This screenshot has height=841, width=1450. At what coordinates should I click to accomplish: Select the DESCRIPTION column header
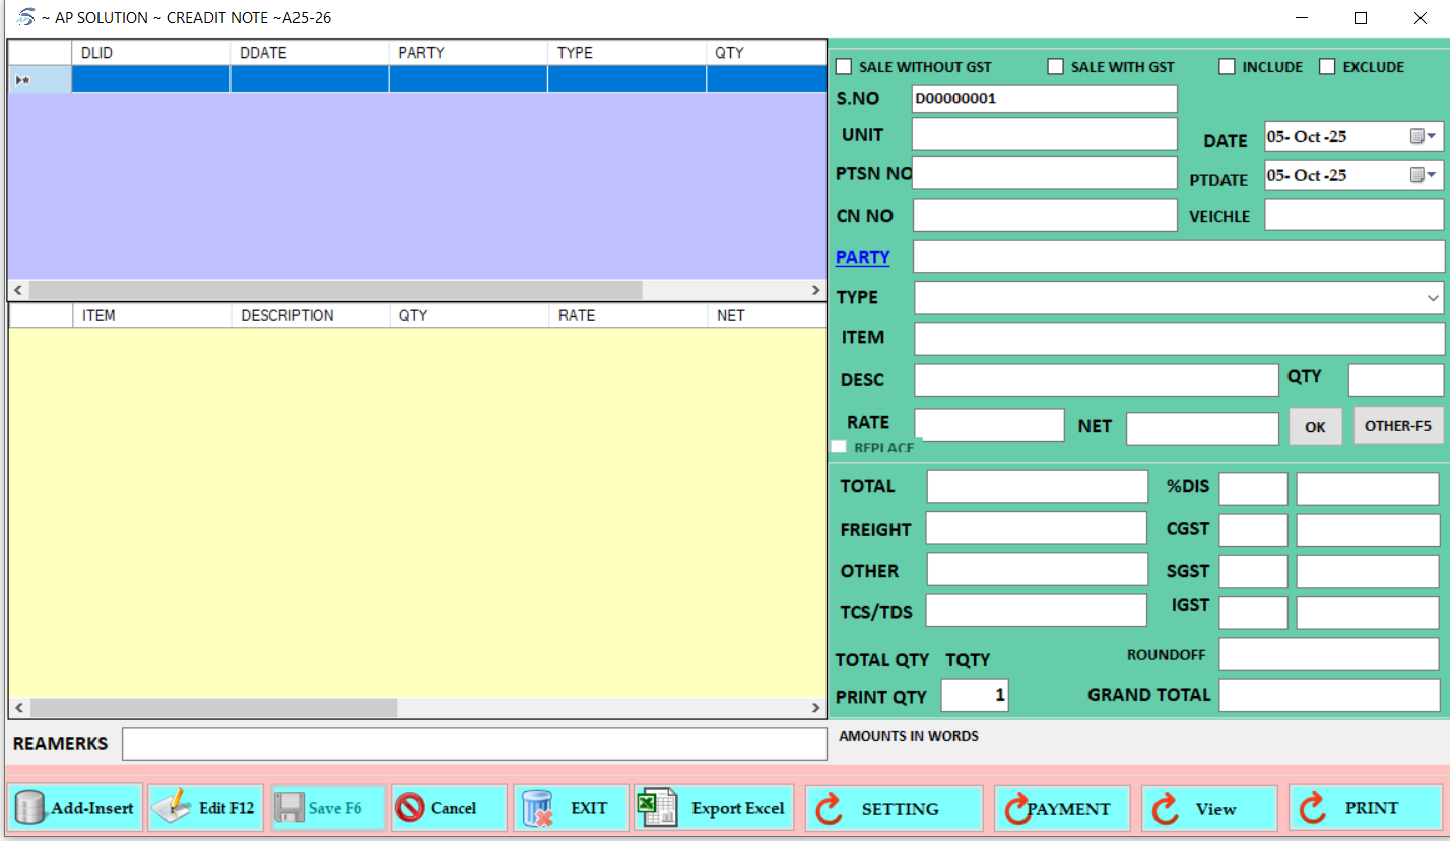point(310,315)
